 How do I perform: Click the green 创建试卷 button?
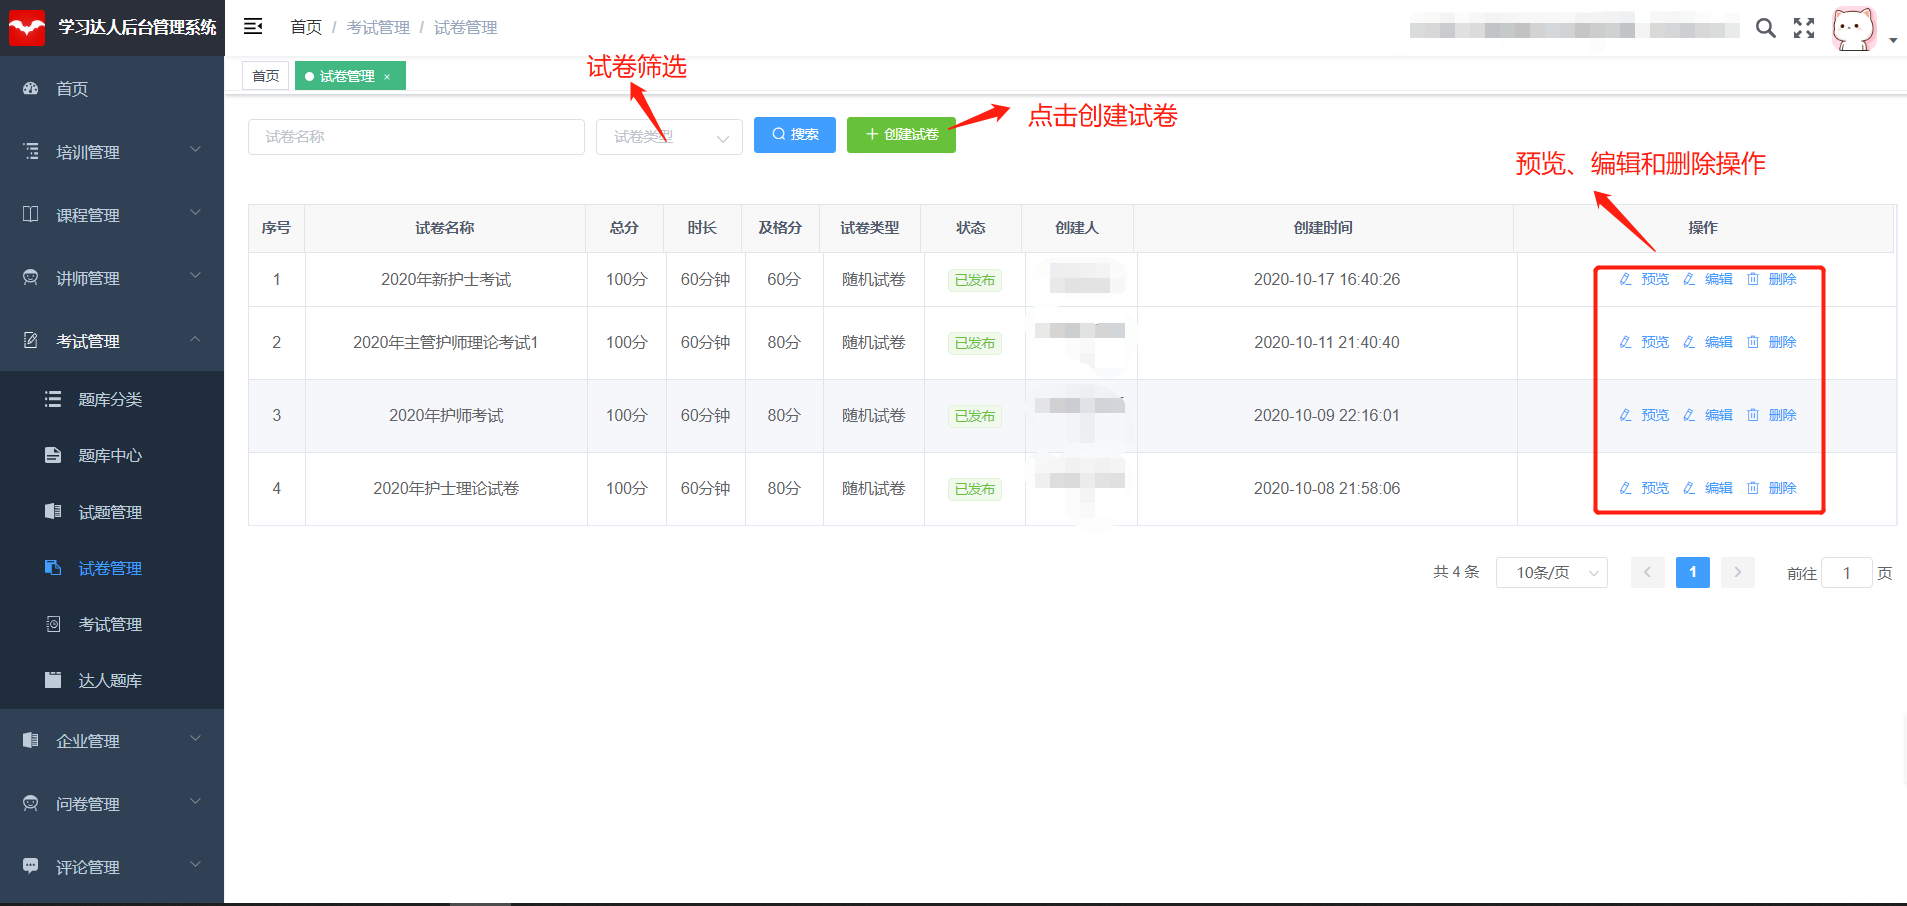(x=901, y=134)
